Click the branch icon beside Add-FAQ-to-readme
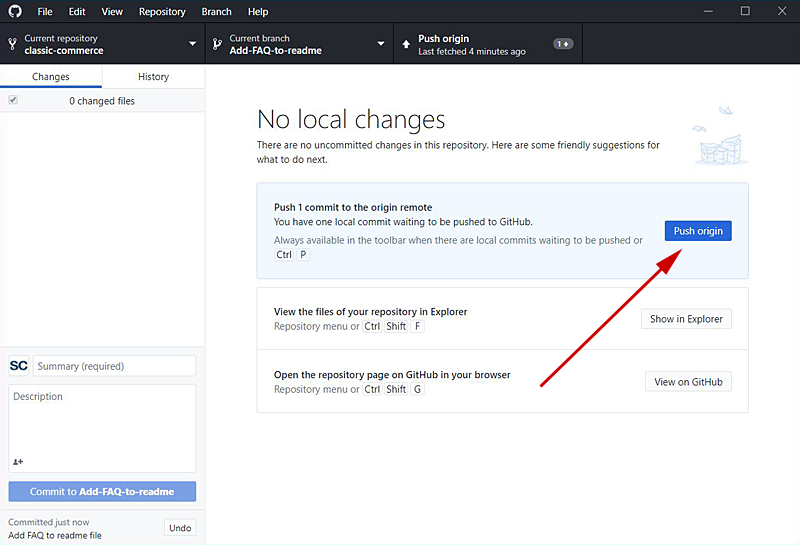 tap(217, 44)
